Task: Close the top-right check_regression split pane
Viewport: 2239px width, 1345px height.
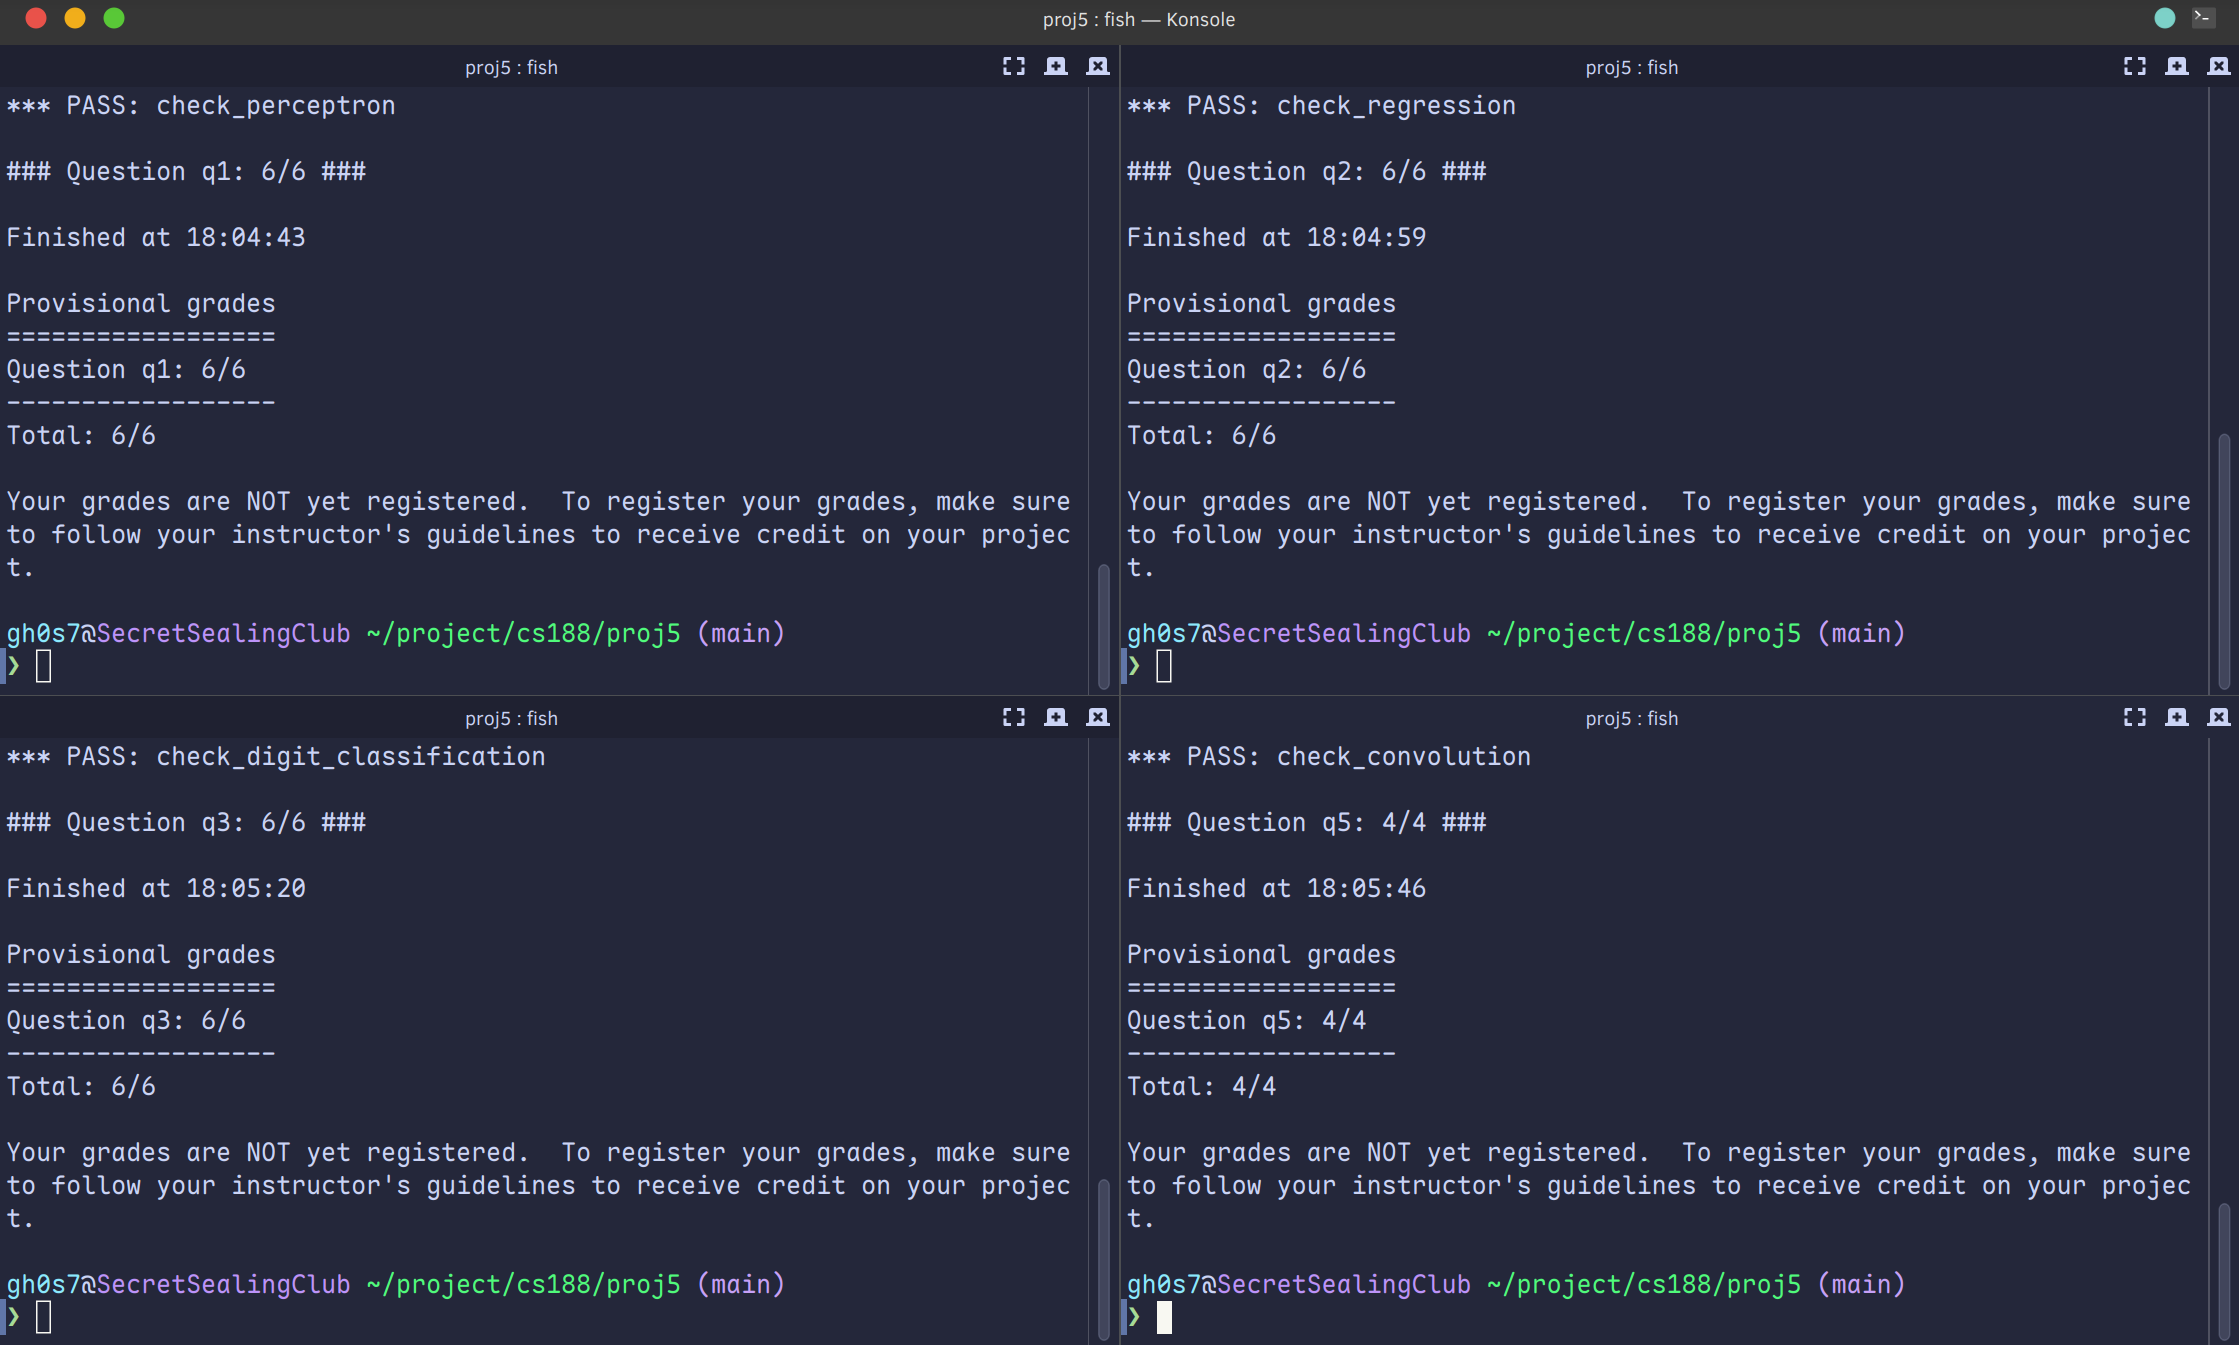Action: coord(2218,66)
